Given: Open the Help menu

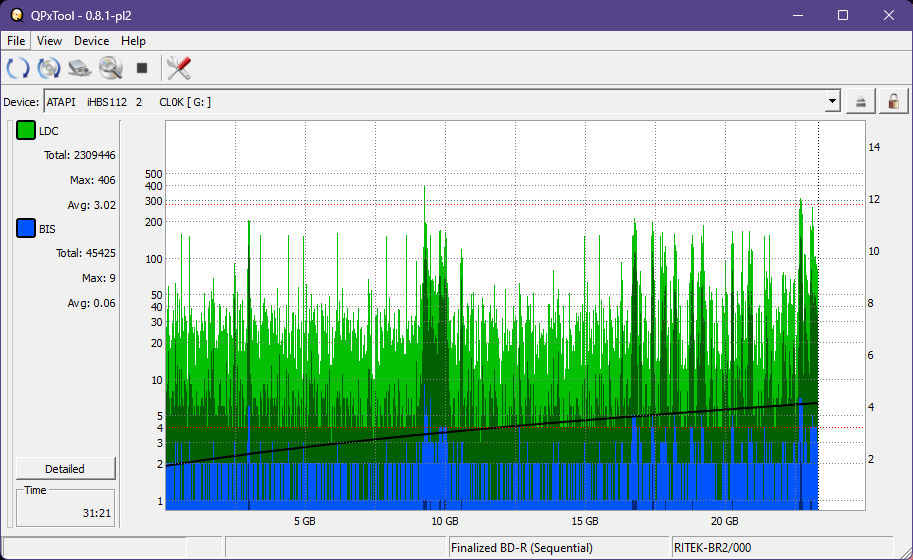Looking at the screenshot, I should coord(133,41).
